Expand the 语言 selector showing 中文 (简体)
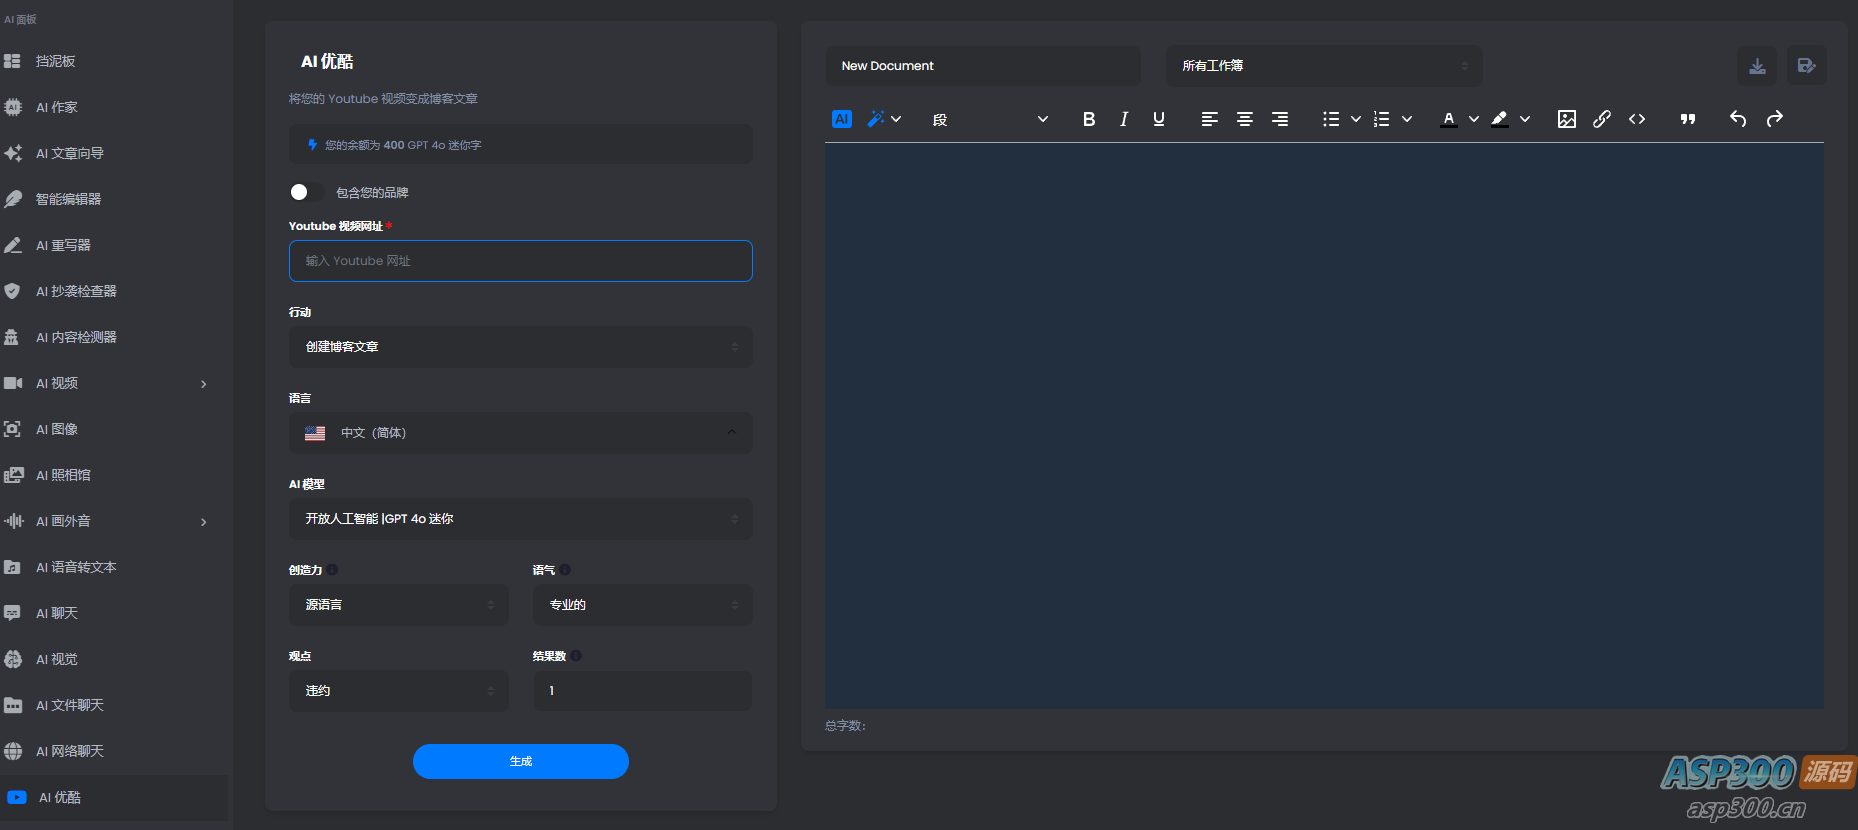The image size is (1858, 830). (x=520, y=433)
